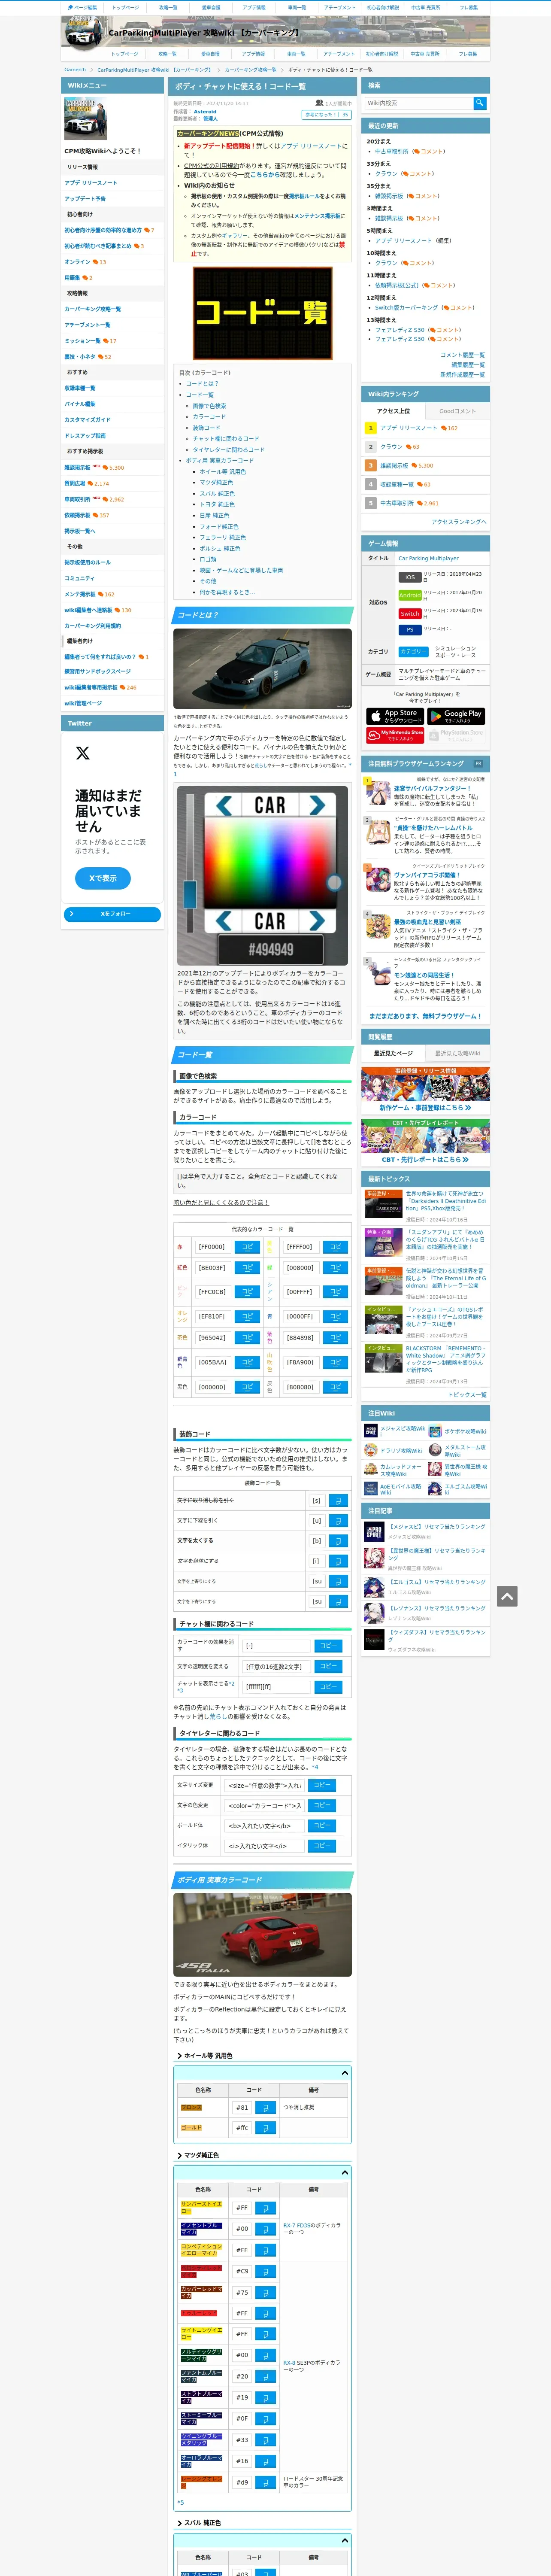Collapse the マツダ純正色 table chevron
The image size is (551, 2576).
point(345,2173)
